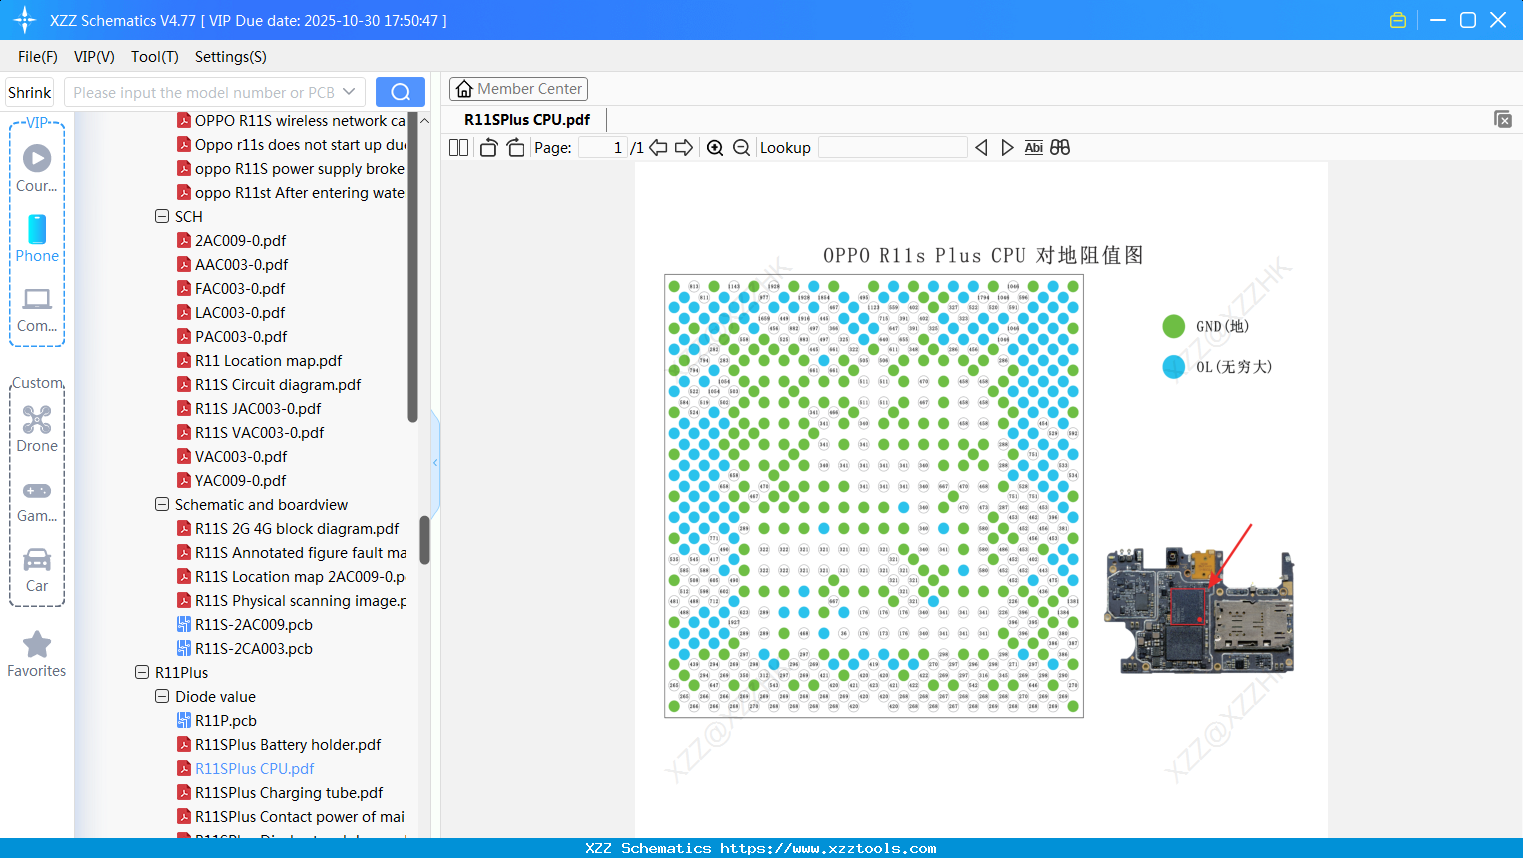Image resolution: width=1523 pixels, height=858 pixels.
Task: Select the Phone category icon
Action: (37, 238)
